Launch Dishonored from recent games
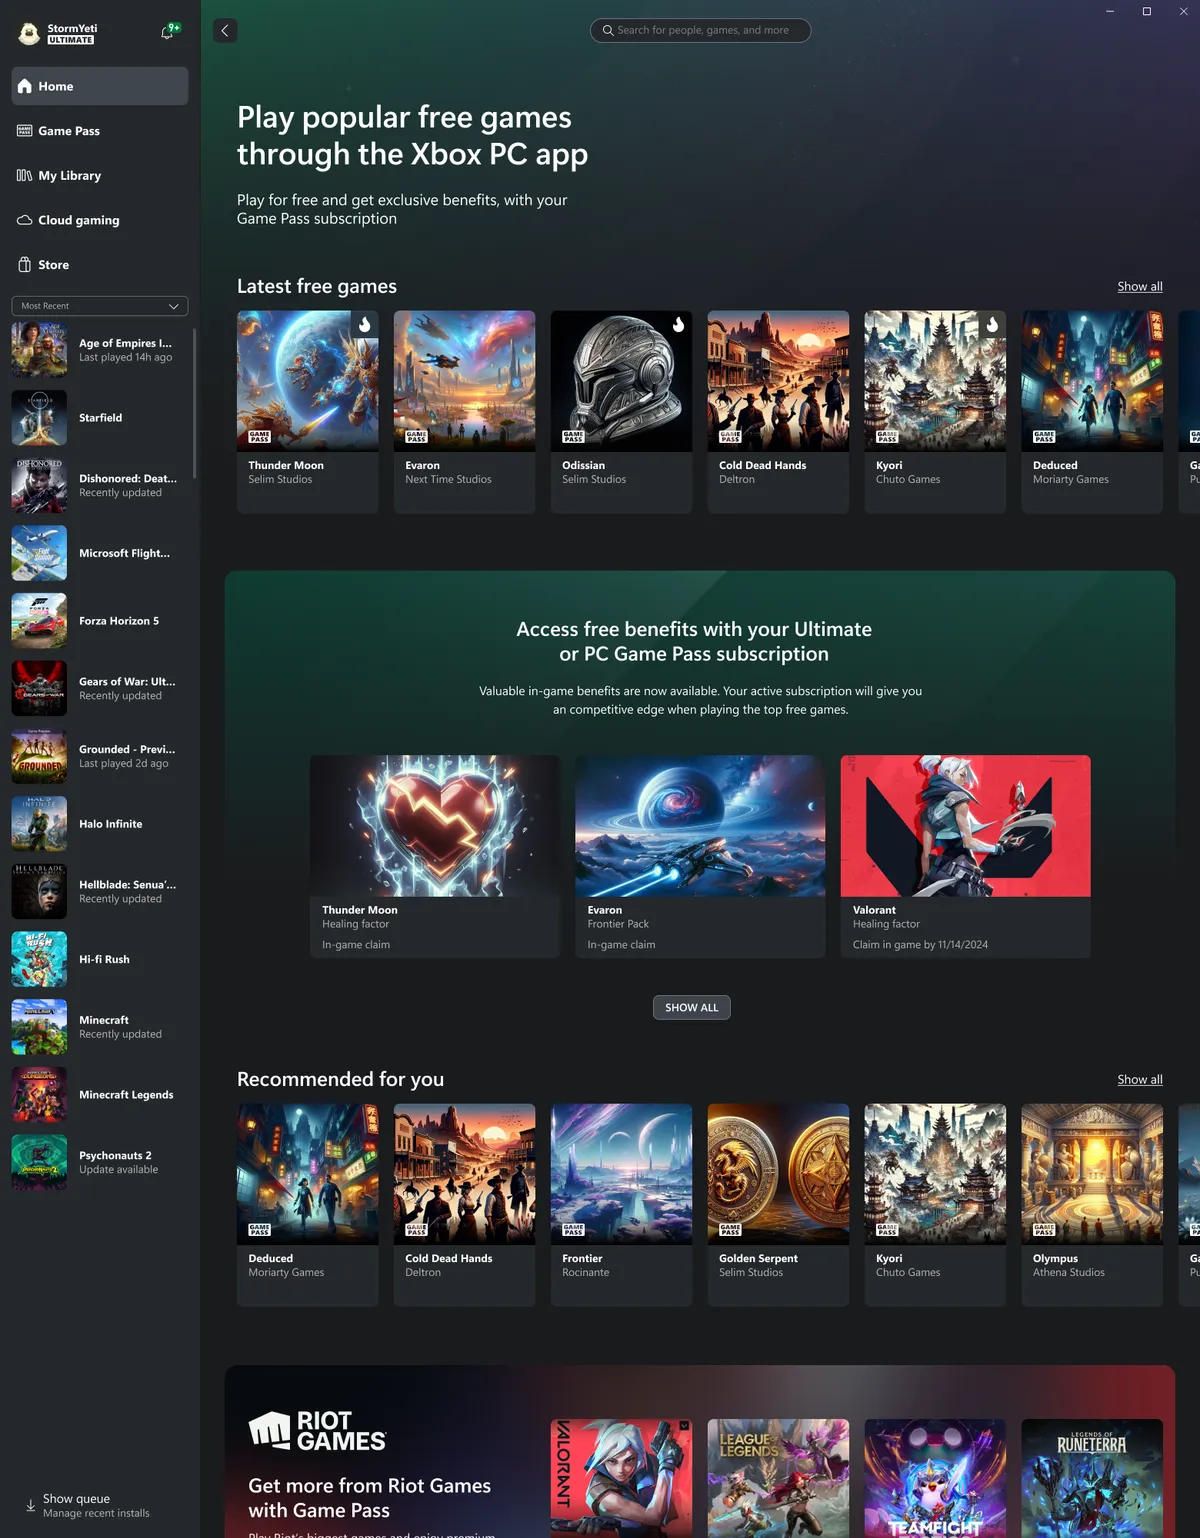Viewport: 1200px width, 1538px height. (x=100, y=485)
